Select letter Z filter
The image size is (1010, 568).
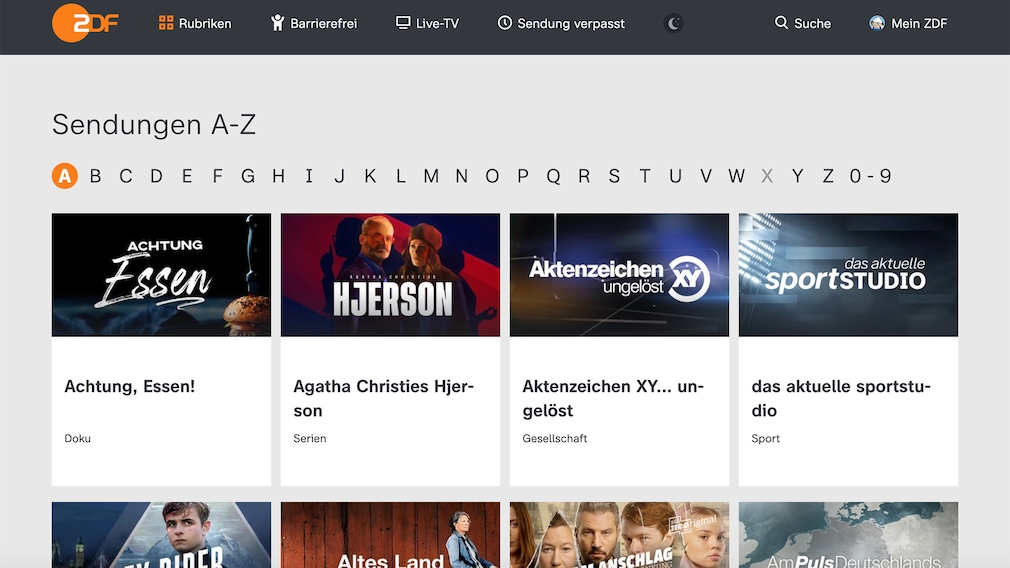[x=828, y=176]
